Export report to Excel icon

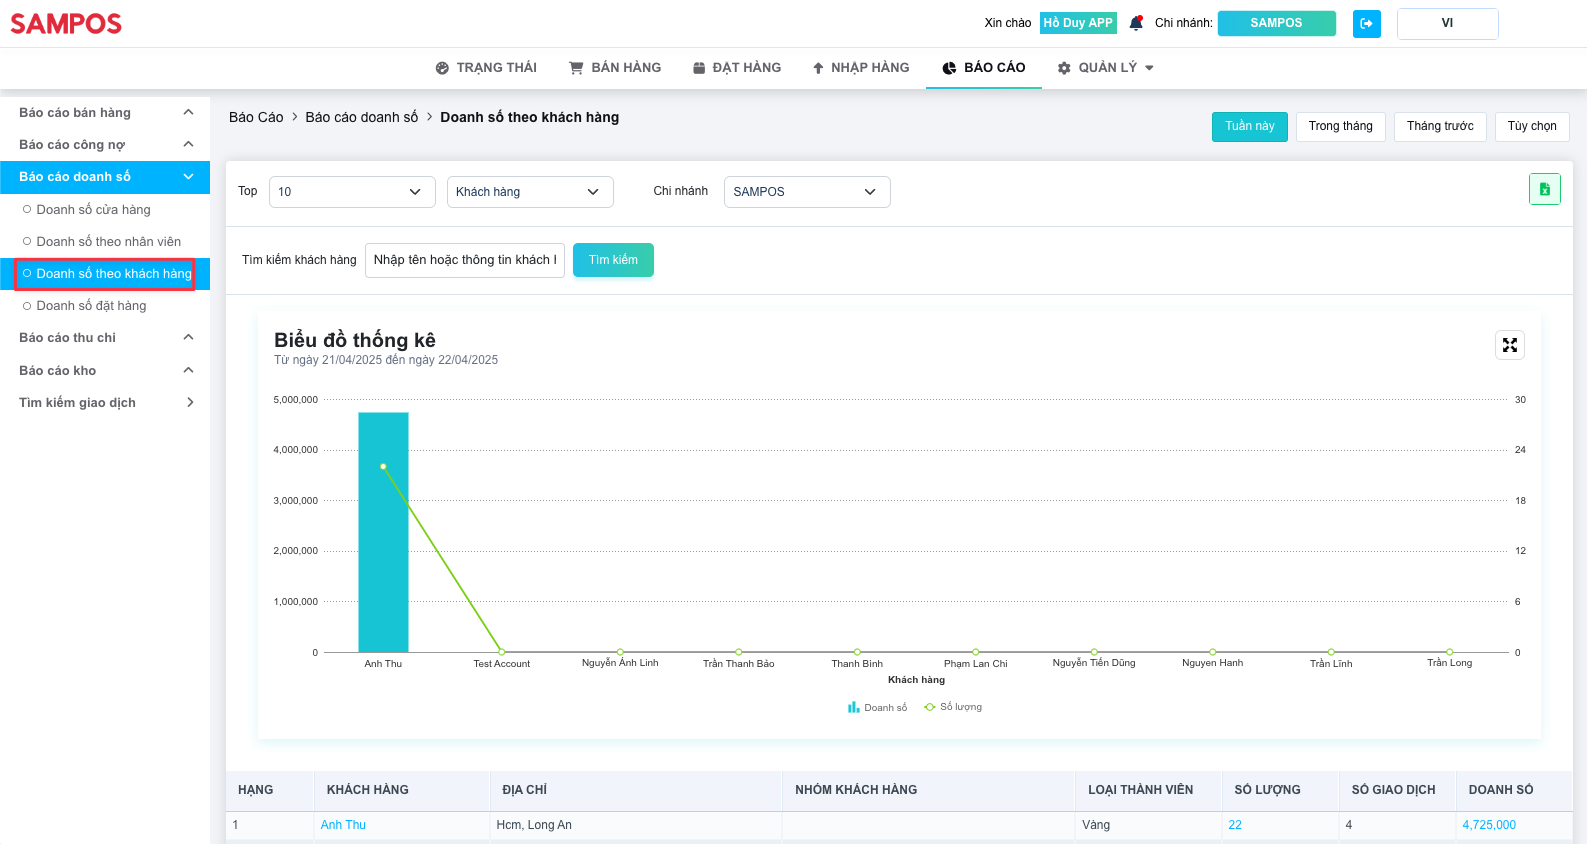click(1544, 189)
